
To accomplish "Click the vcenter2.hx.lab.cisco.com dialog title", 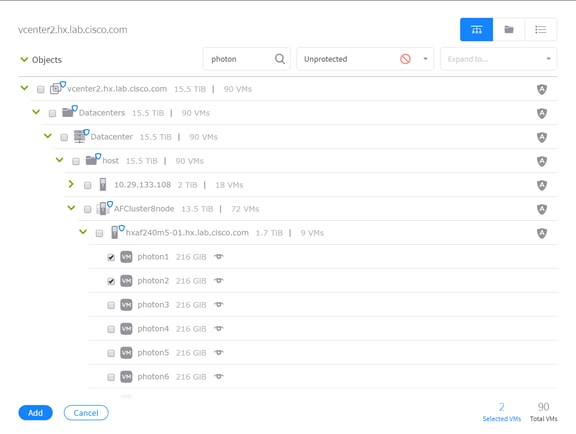I will tap(73, 29).
